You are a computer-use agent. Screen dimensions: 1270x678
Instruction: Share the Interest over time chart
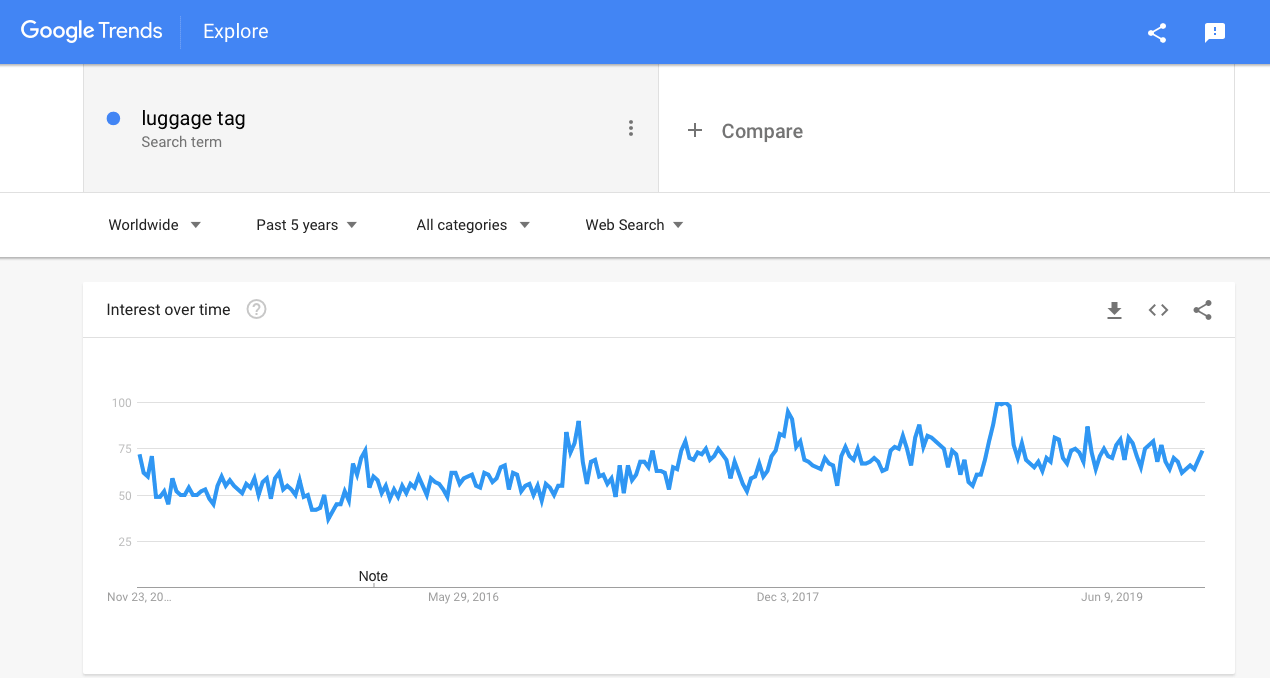point(1202,310)
